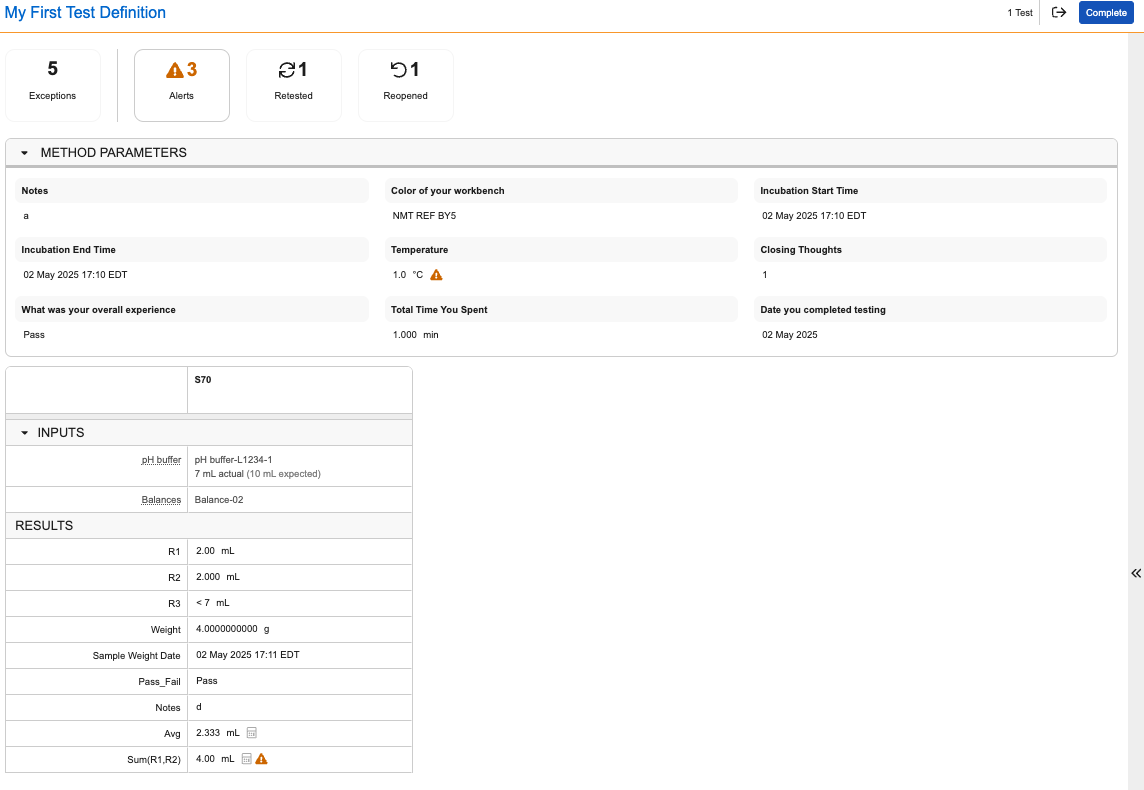Click the Sum(R1,R2) warning triangle icon
The image size is (1144, 790).
(261, 759)
